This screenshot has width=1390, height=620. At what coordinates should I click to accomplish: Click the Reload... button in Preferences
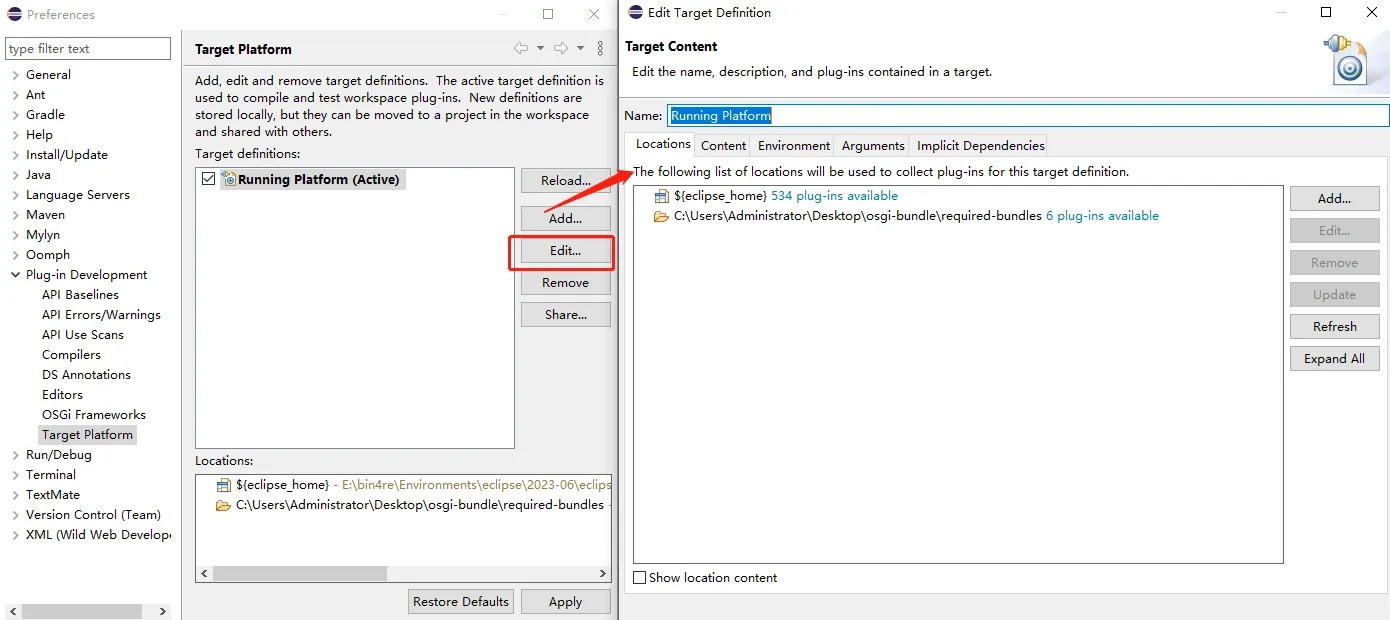tap(566, 181)
